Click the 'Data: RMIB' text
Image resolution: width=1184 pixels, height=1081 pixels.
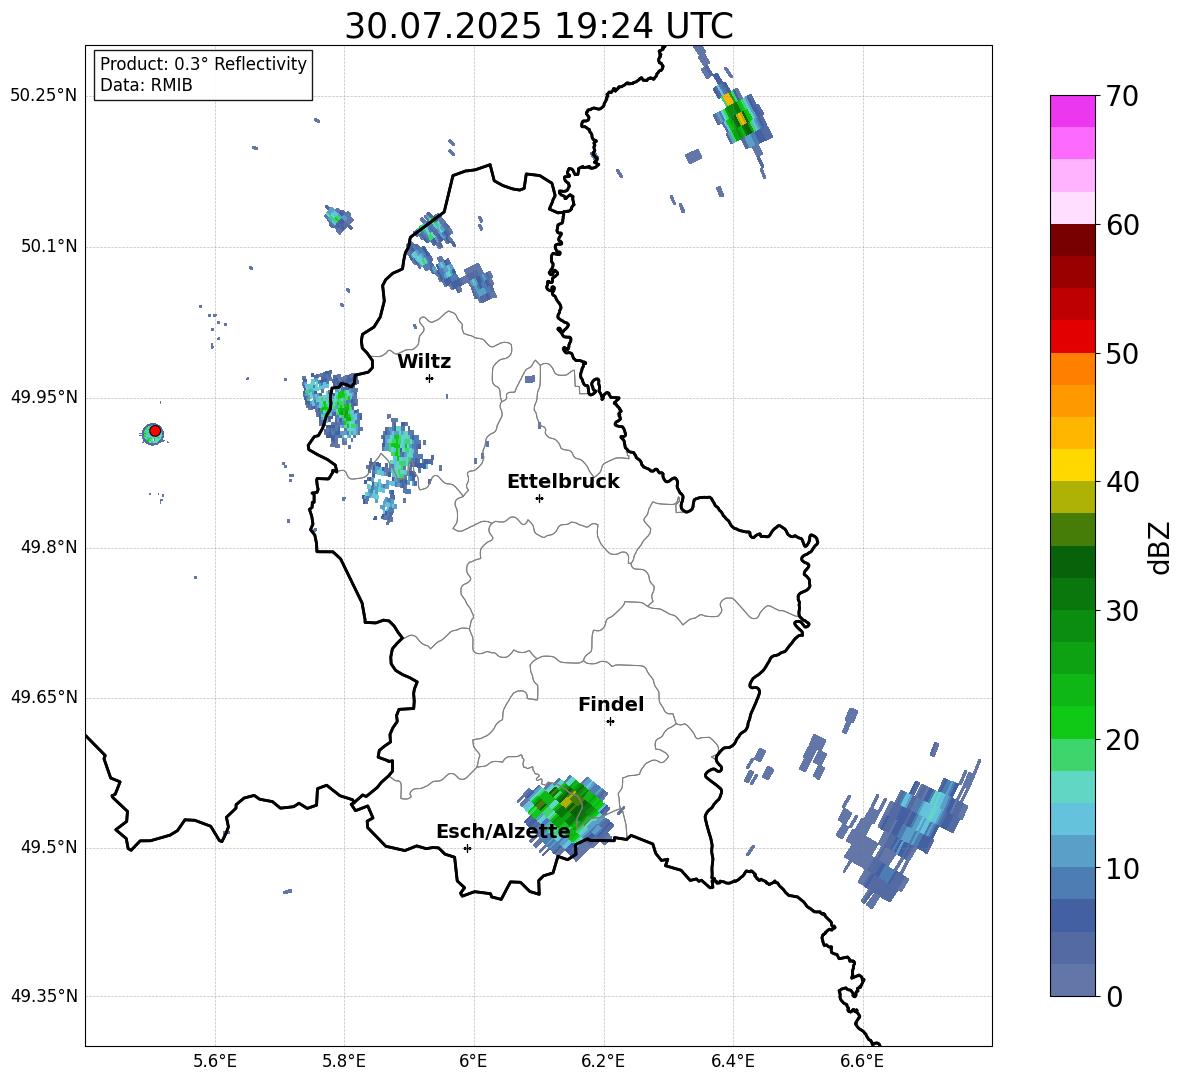coord(146,85)
